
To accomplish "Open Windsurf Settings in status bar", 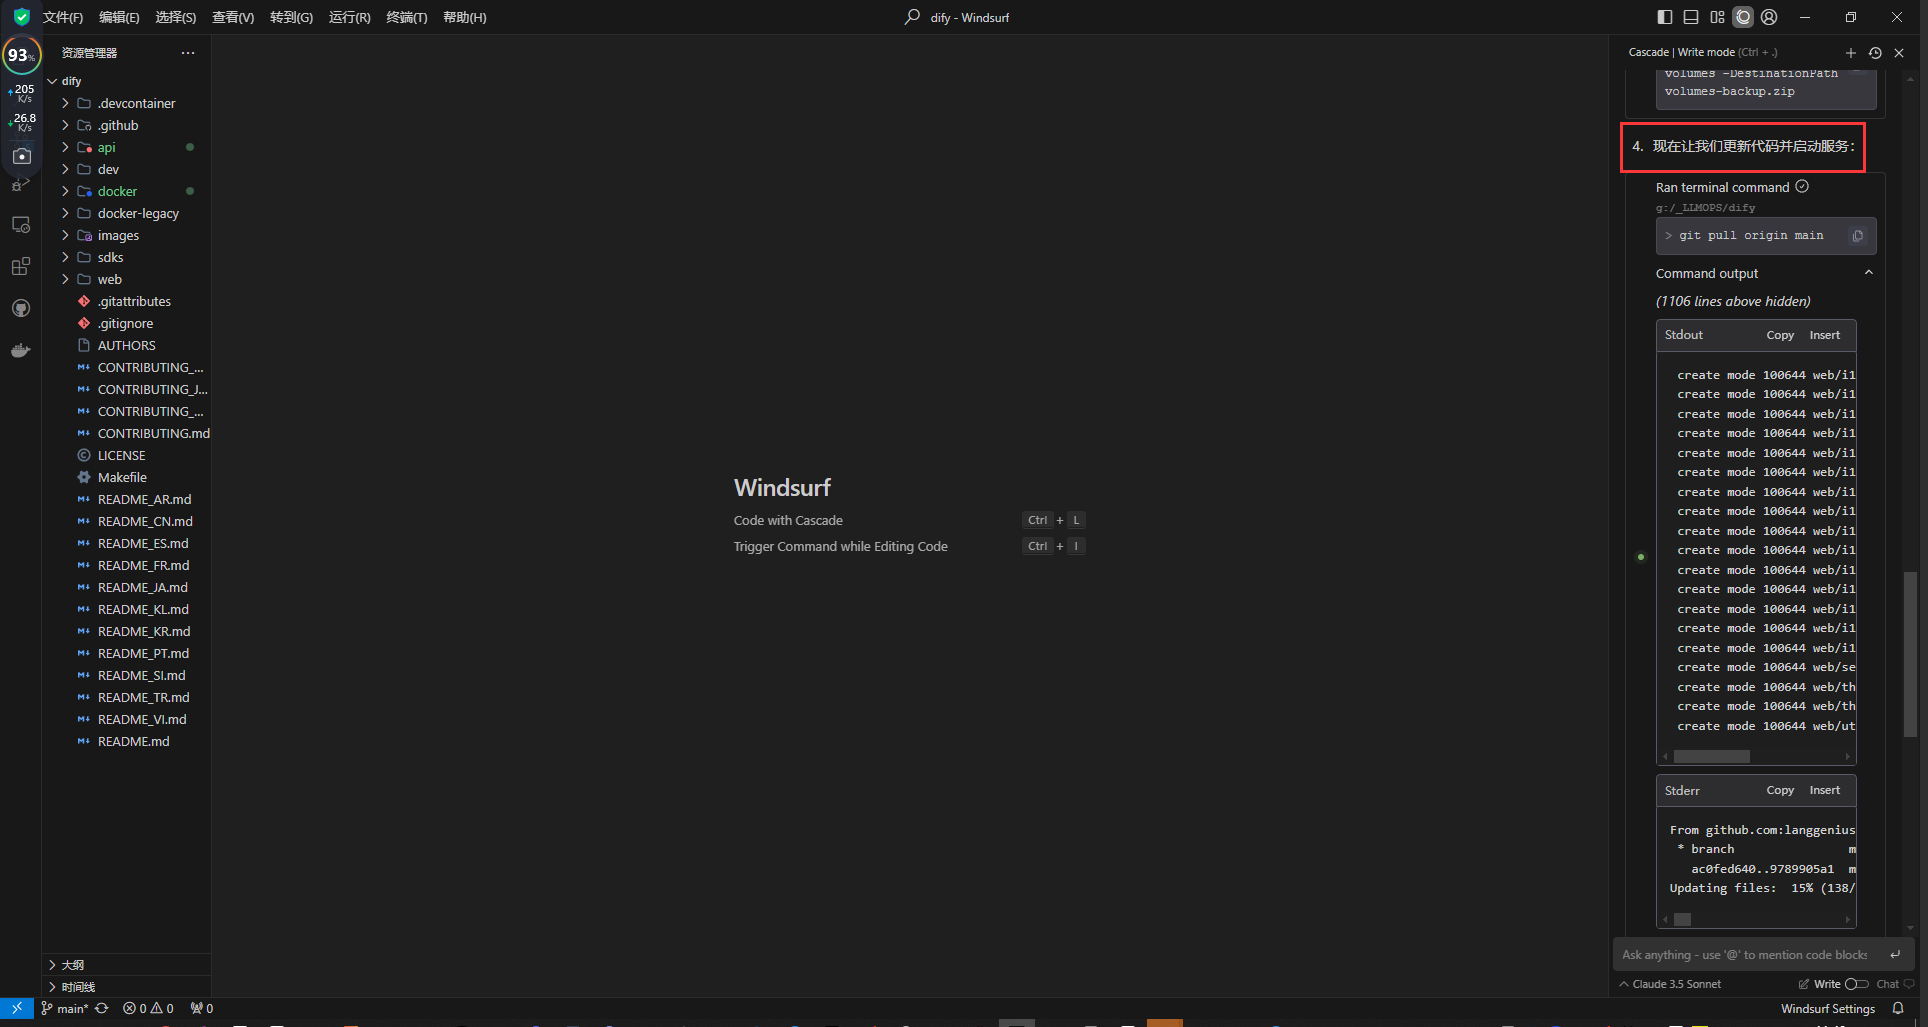I will click(x=1827, y=1009).
